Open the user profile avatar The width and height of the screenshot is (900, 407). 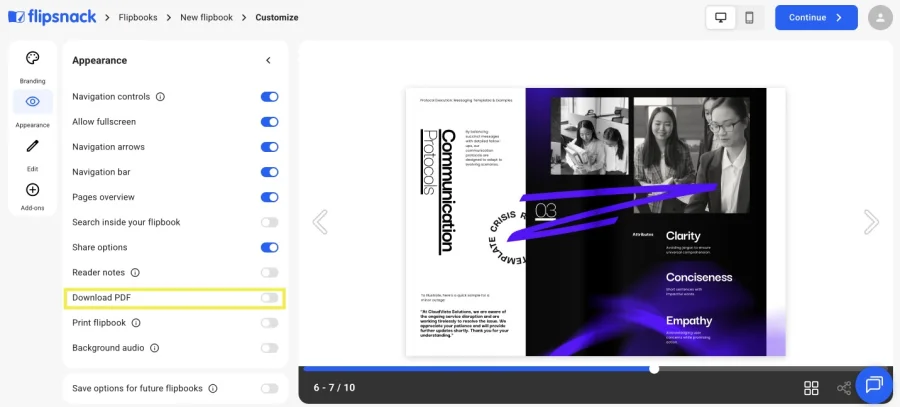(x=880, y=18)
